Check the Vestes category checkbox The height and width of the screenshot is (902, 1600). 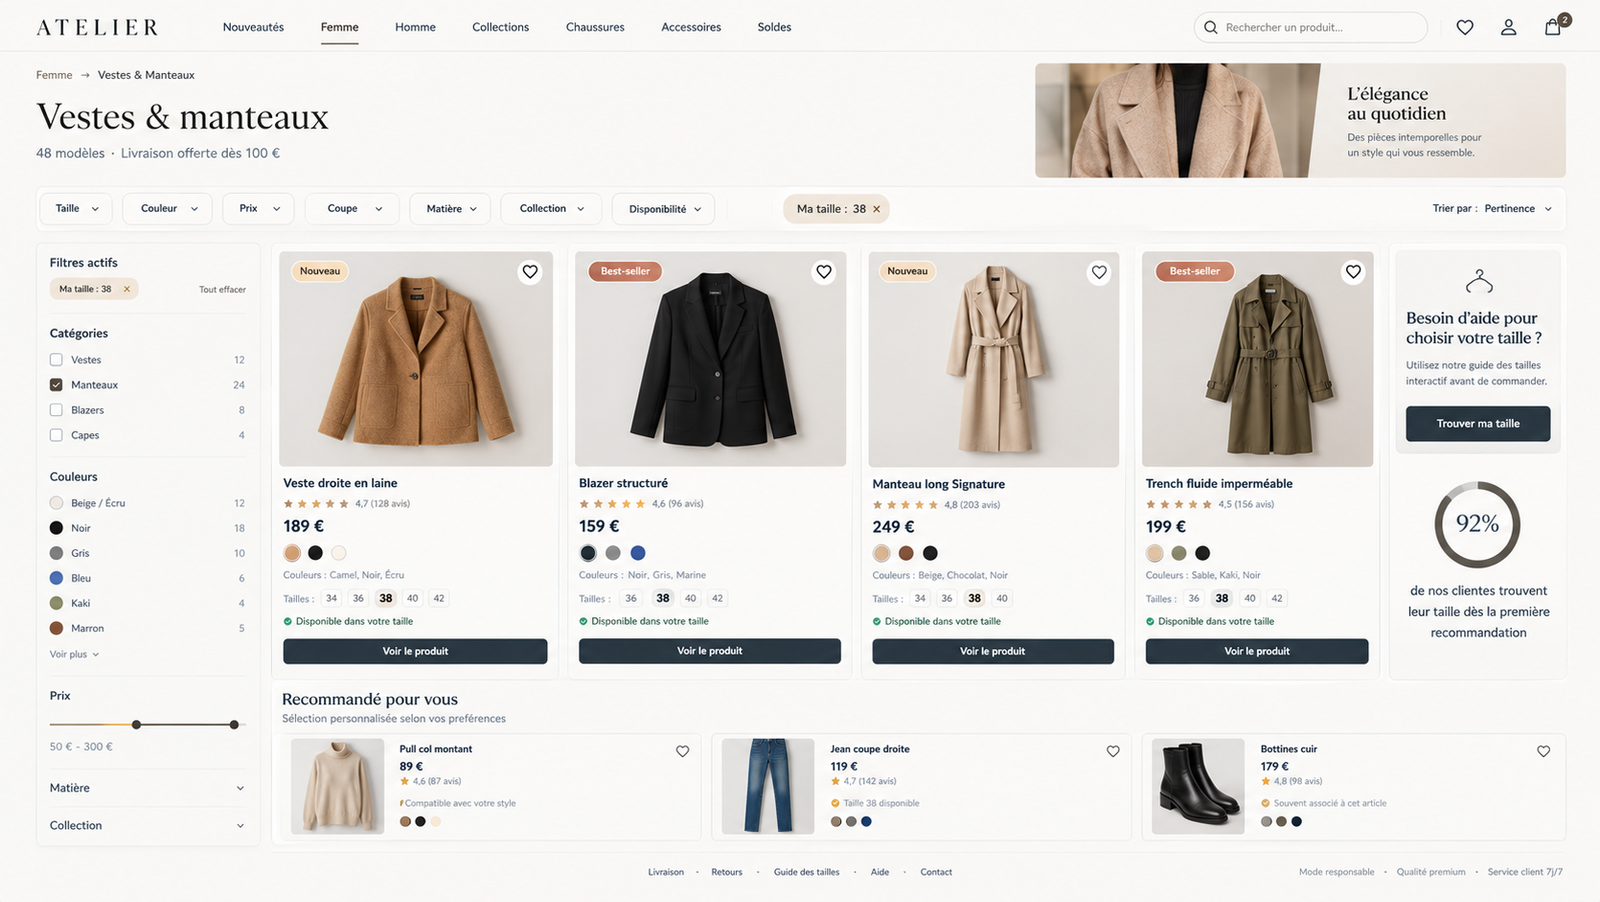(x=56, y=360)
